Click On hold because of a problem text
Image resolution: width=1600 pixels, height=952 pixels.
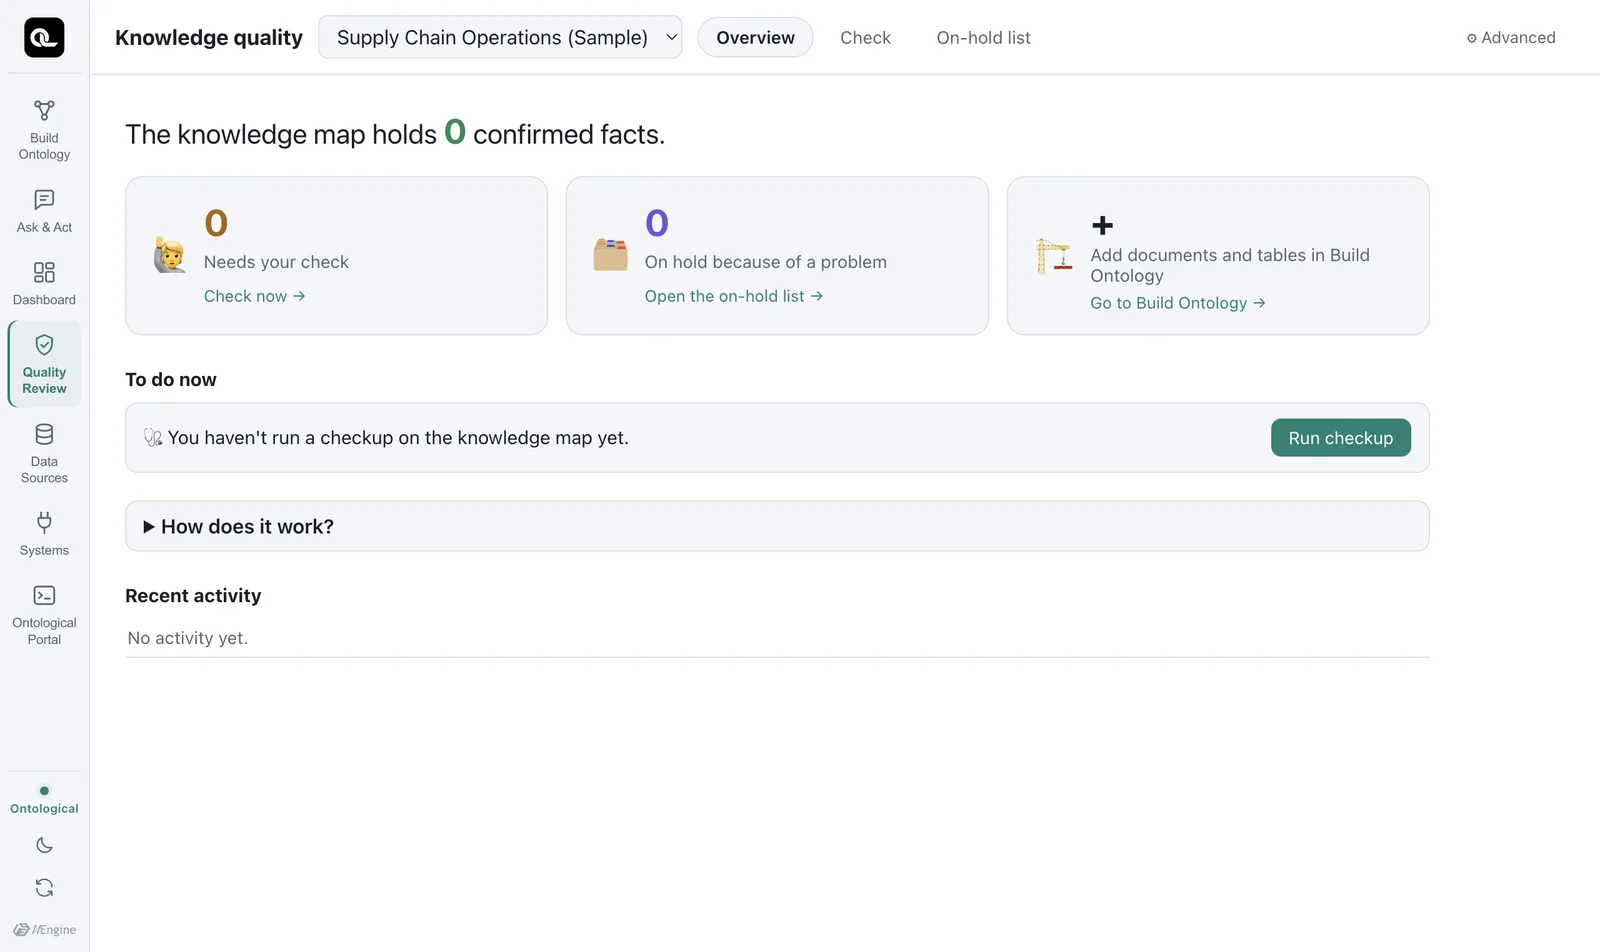point(765,262)
